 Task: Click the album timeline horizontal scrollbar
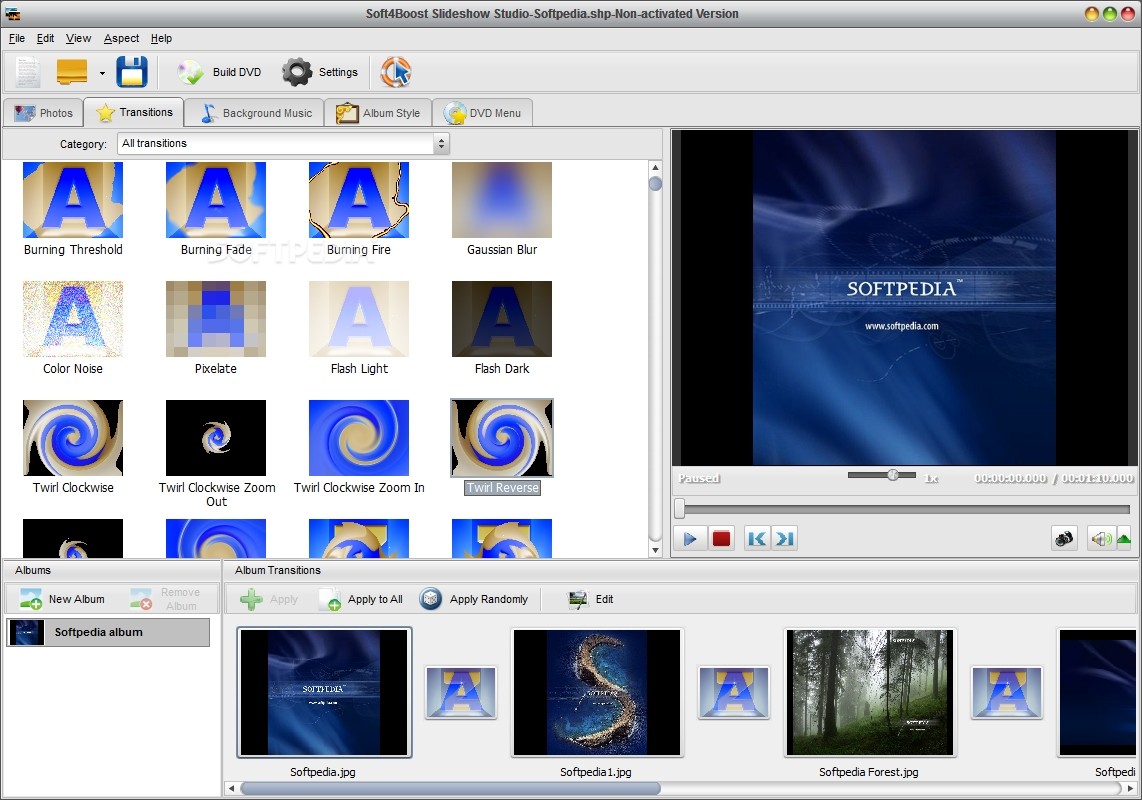pos(450,788)
